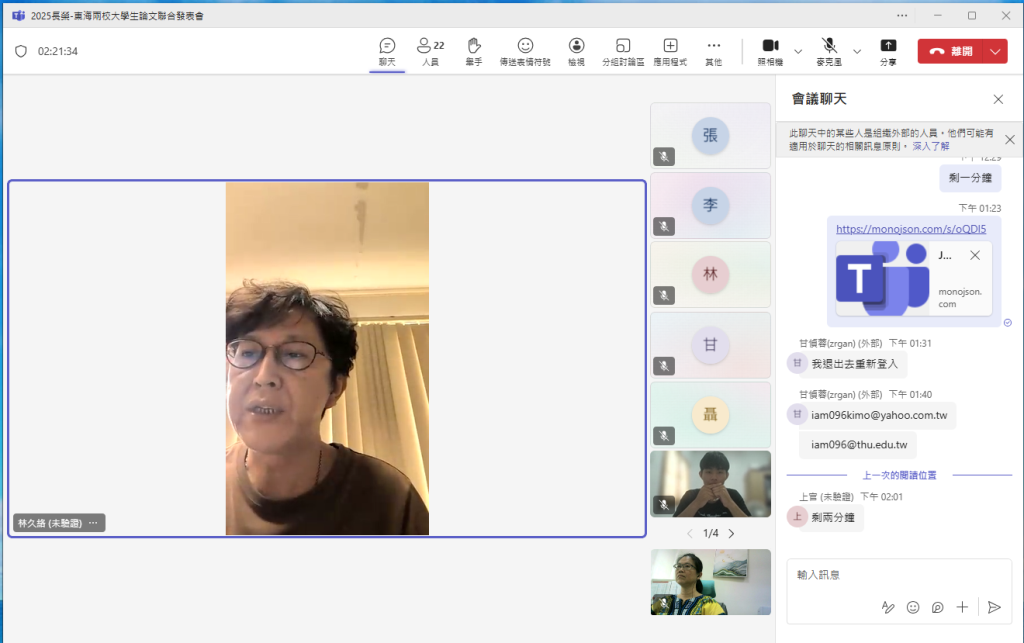Screen dimensions: 1024x643
Task: Click the message 我退出去重新登入
Action: click(x=855, y=364)
